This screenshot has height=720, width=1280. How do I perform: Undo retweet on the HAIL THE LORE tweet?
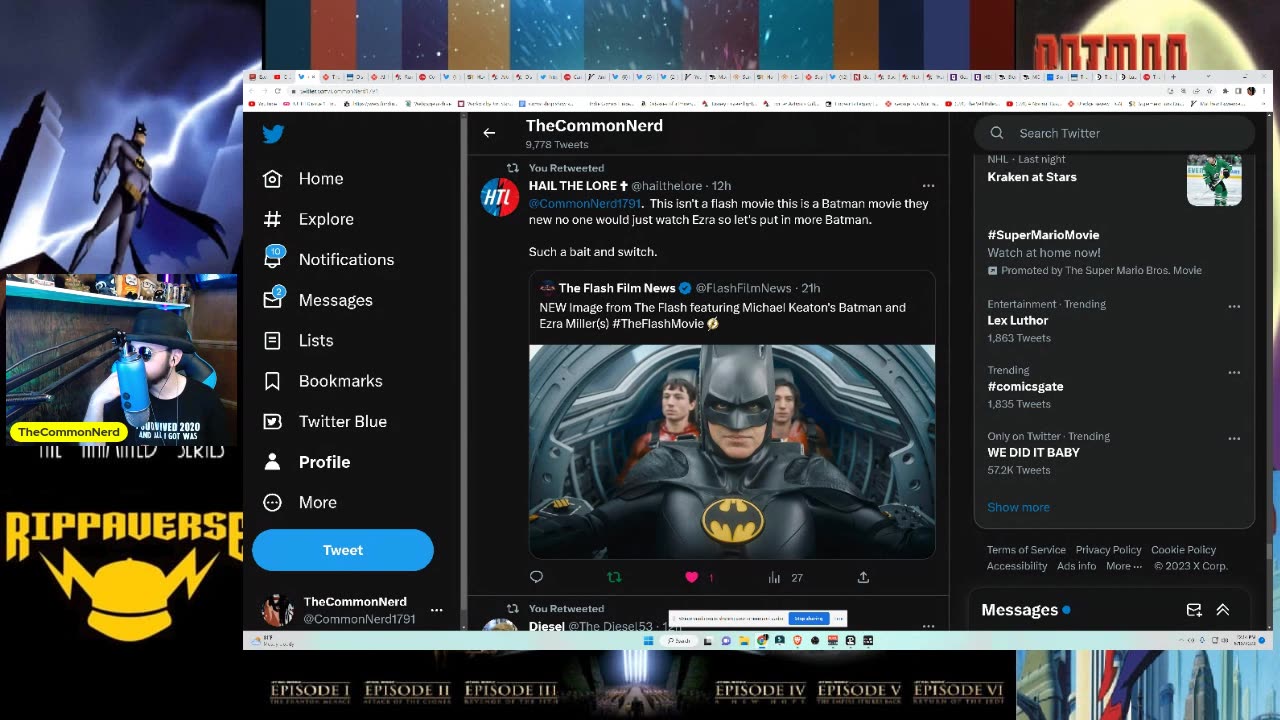coord(614,577)
